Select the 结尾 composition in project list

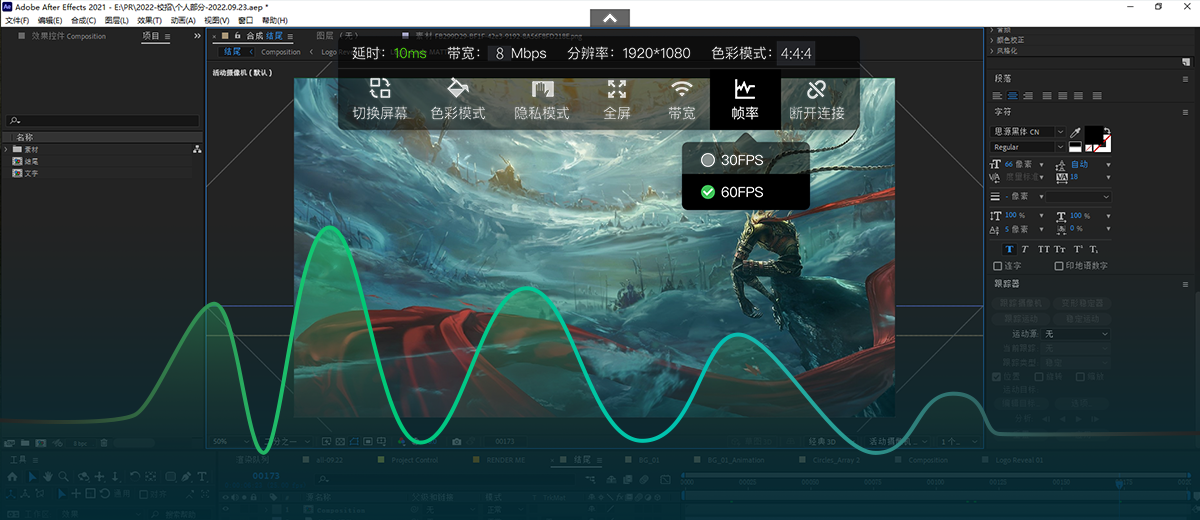pos(31,161)
